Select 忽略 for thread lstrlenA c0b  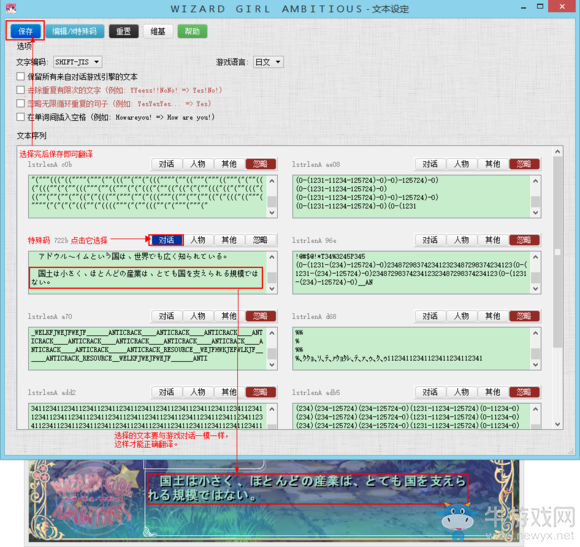pos(260,164)
